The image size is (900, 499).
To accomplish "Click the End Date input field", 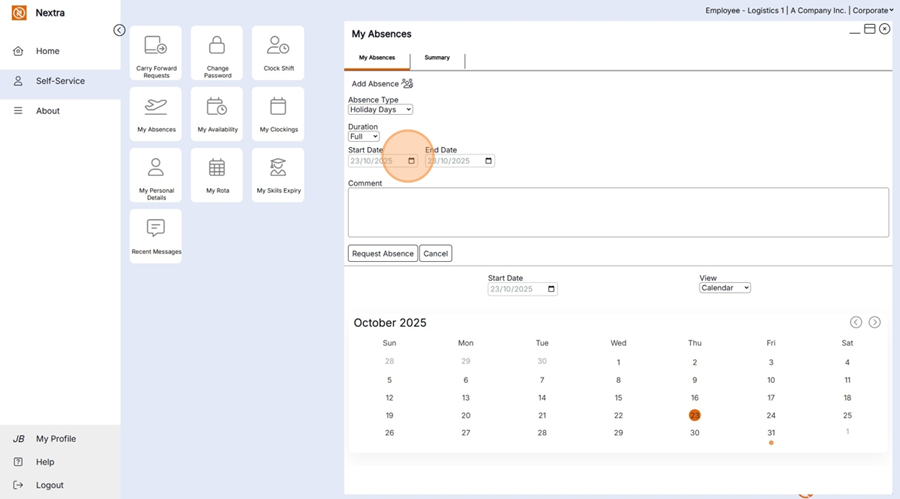I will pyautogui.click(x=459, y=161).
